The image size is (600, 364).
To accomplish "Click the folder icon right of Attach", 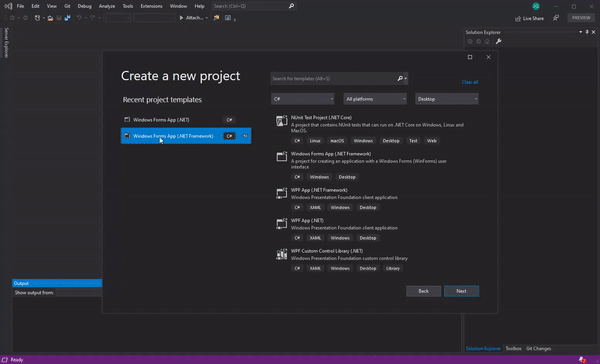I will tap(217, 18).
